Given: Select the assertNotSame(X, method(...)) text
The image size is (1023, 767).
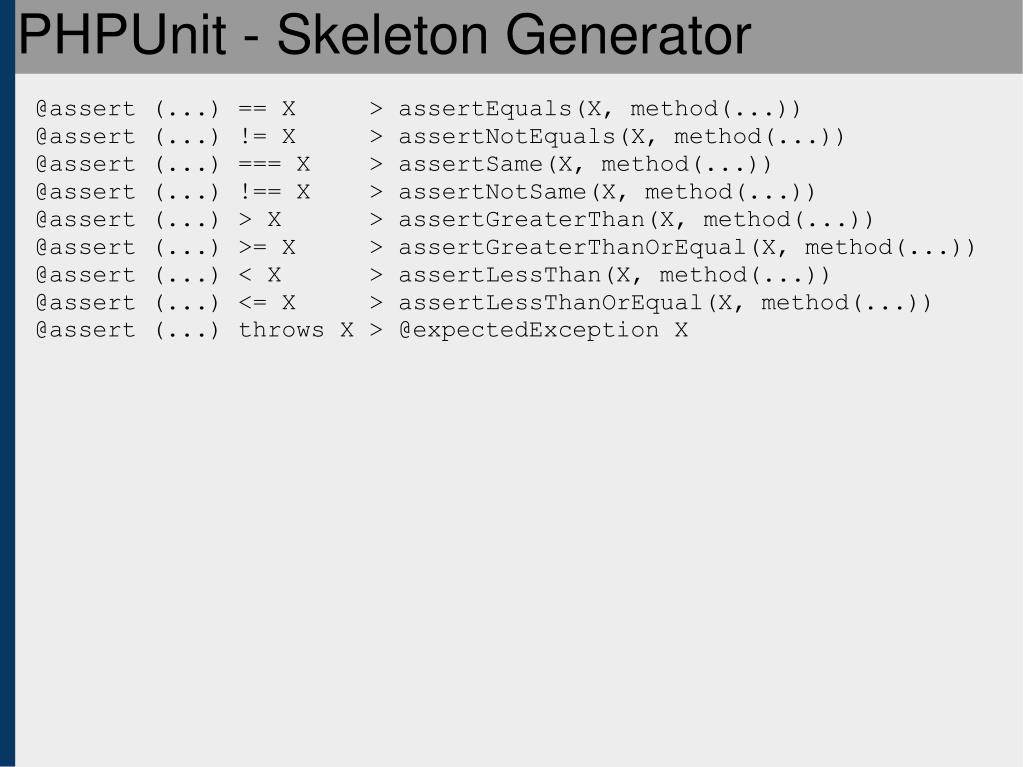Looking at the screenshot, I should [x=607, y=192].
